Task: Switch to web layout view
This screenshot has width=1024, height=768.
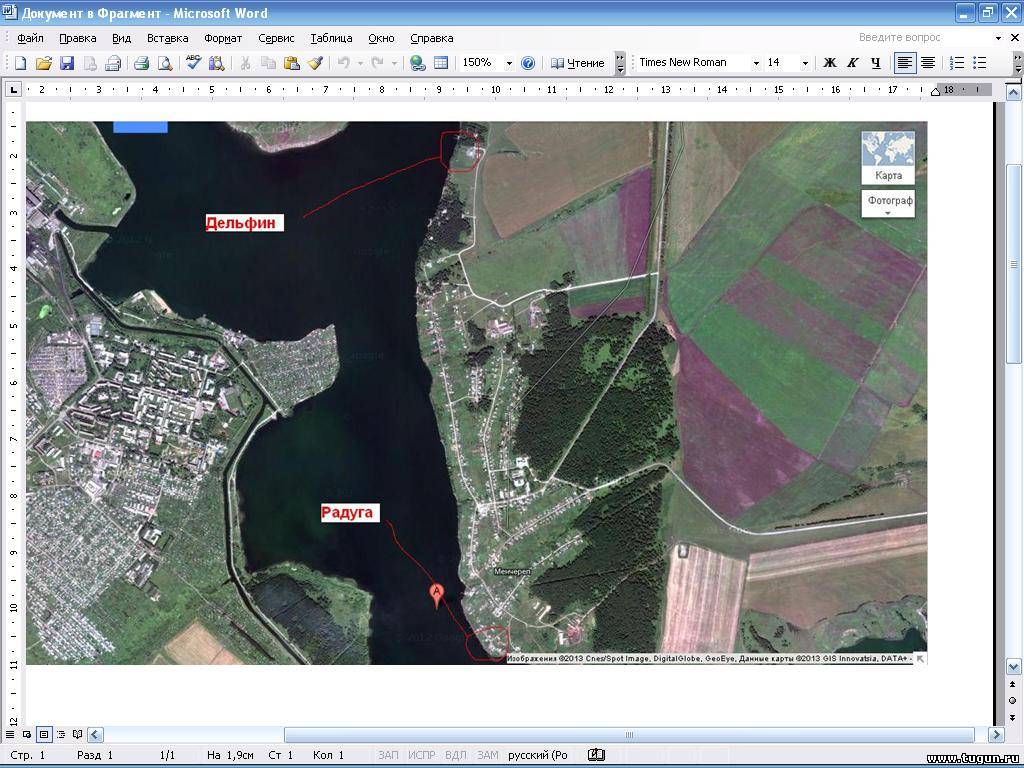Action: click(27, 735)
